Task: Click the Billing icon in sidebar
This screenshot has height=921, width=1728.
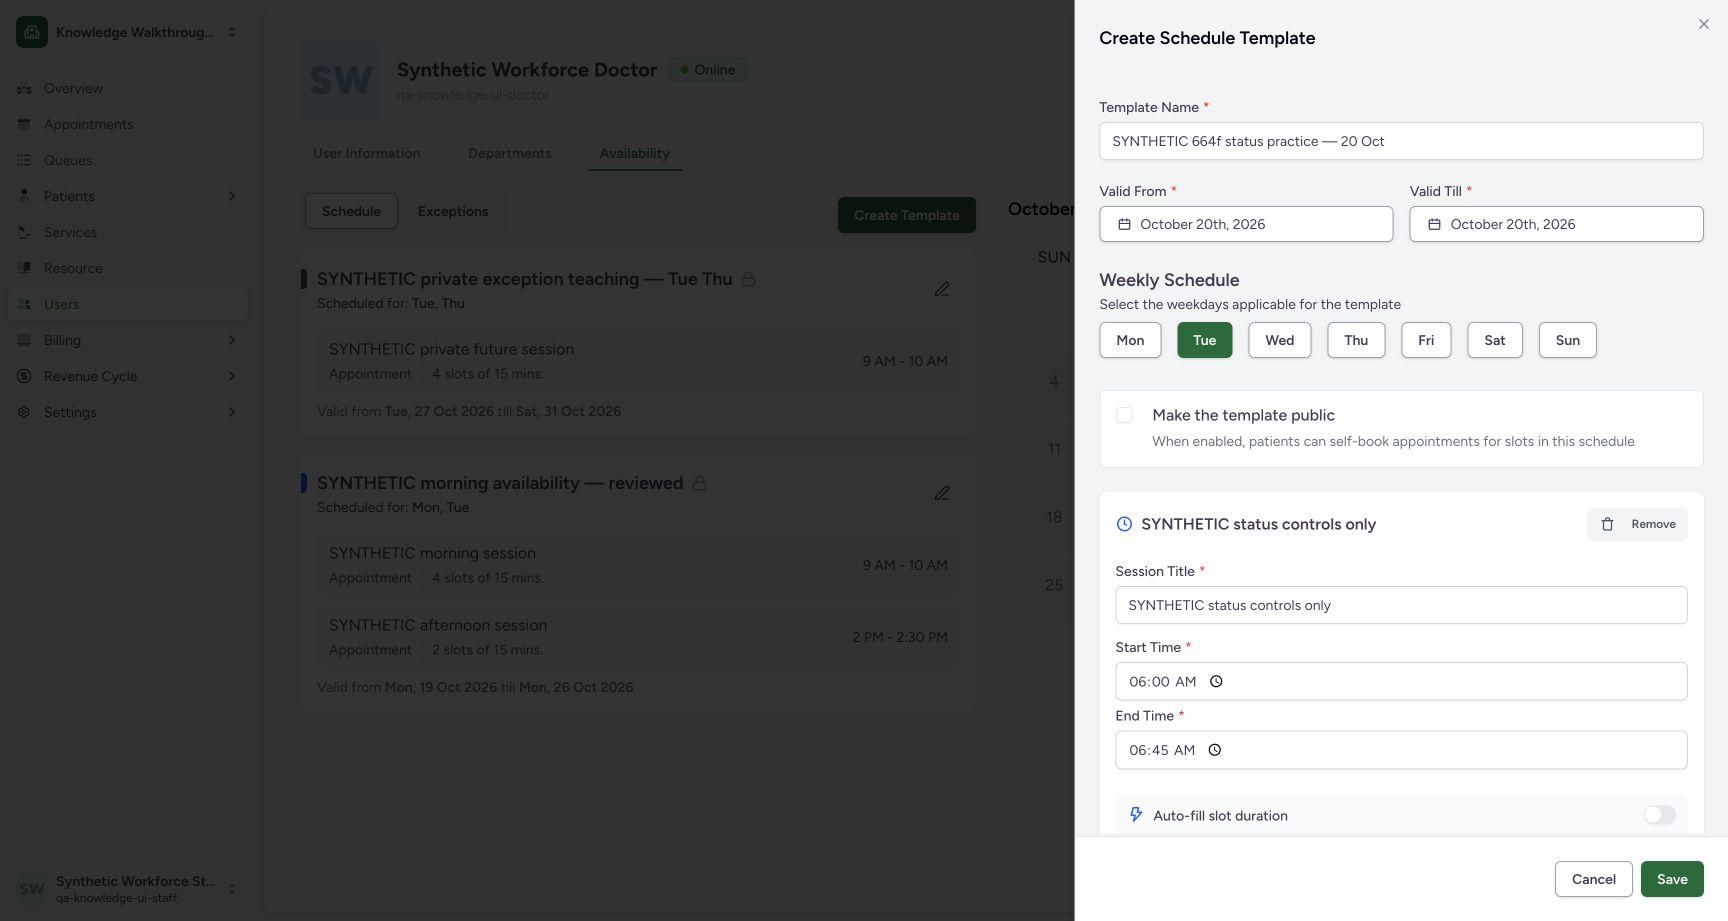Action: click(24, 340)
